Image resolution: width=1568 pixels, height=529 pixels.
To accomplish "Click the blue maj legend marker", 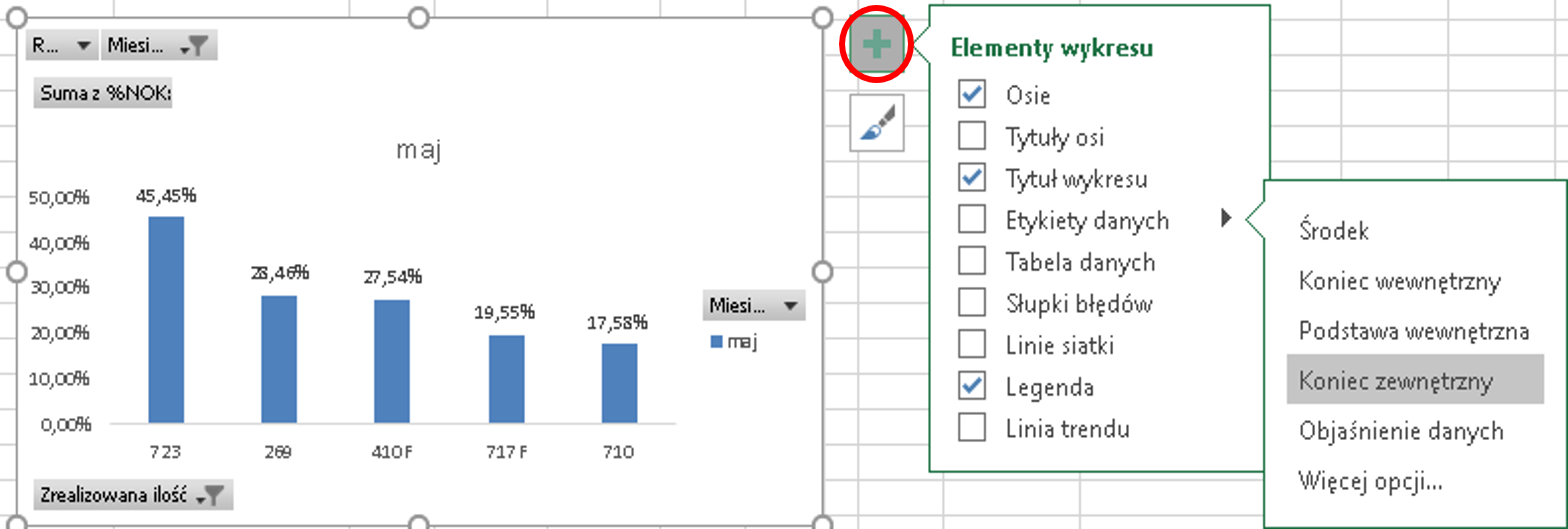I will (x=715, y=342).
